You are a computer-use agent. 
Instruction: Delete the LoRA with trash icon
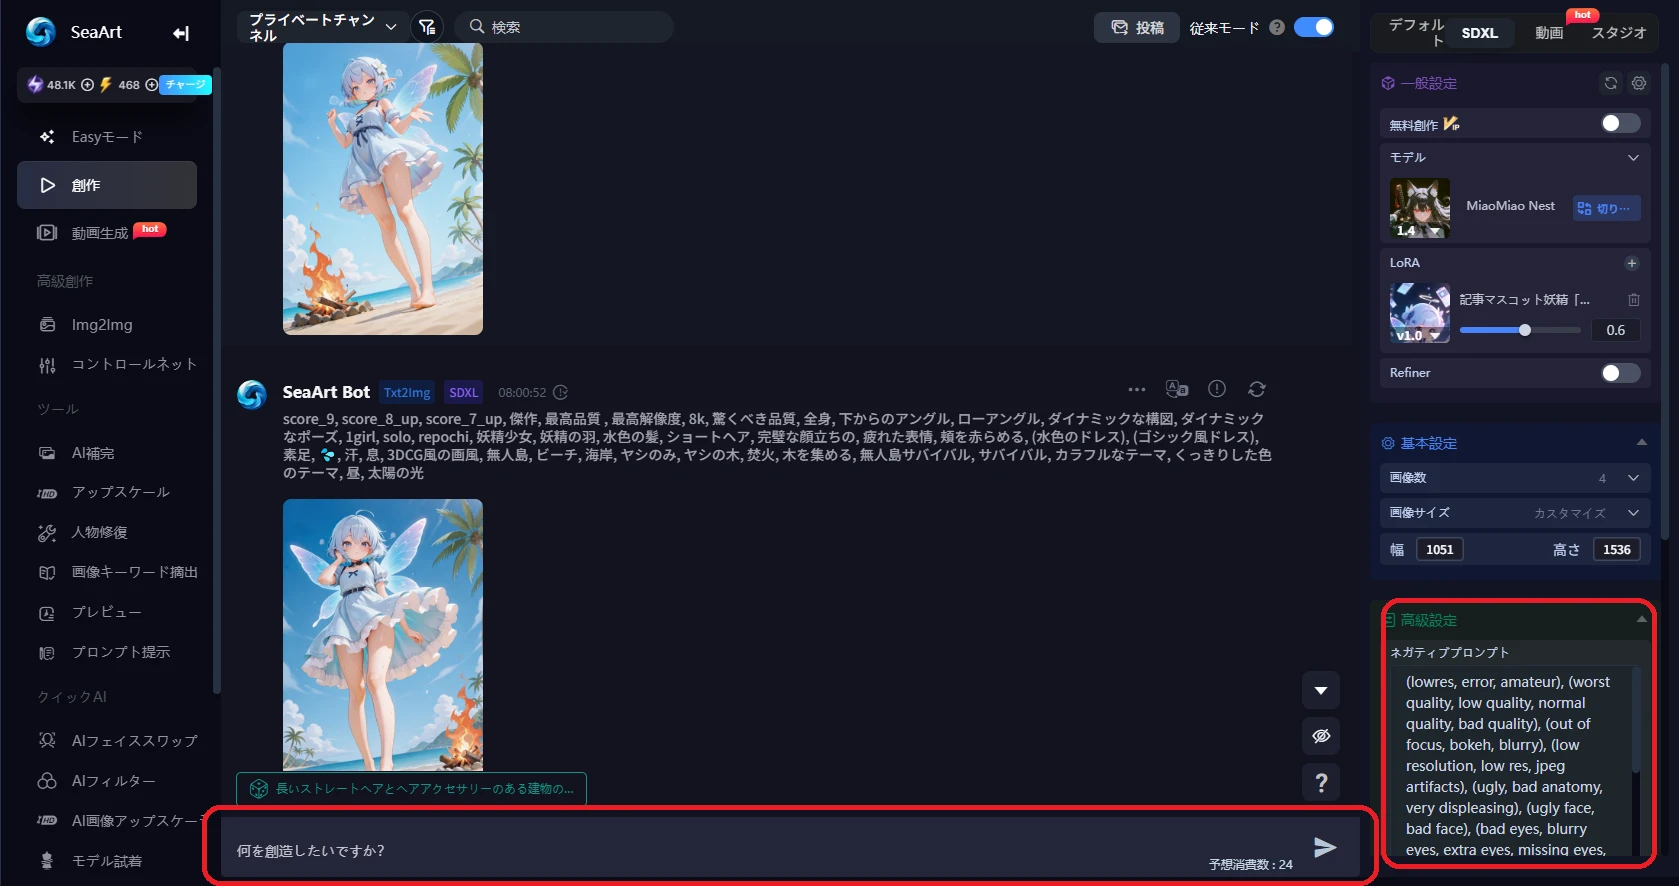[x=1633, y=300]
